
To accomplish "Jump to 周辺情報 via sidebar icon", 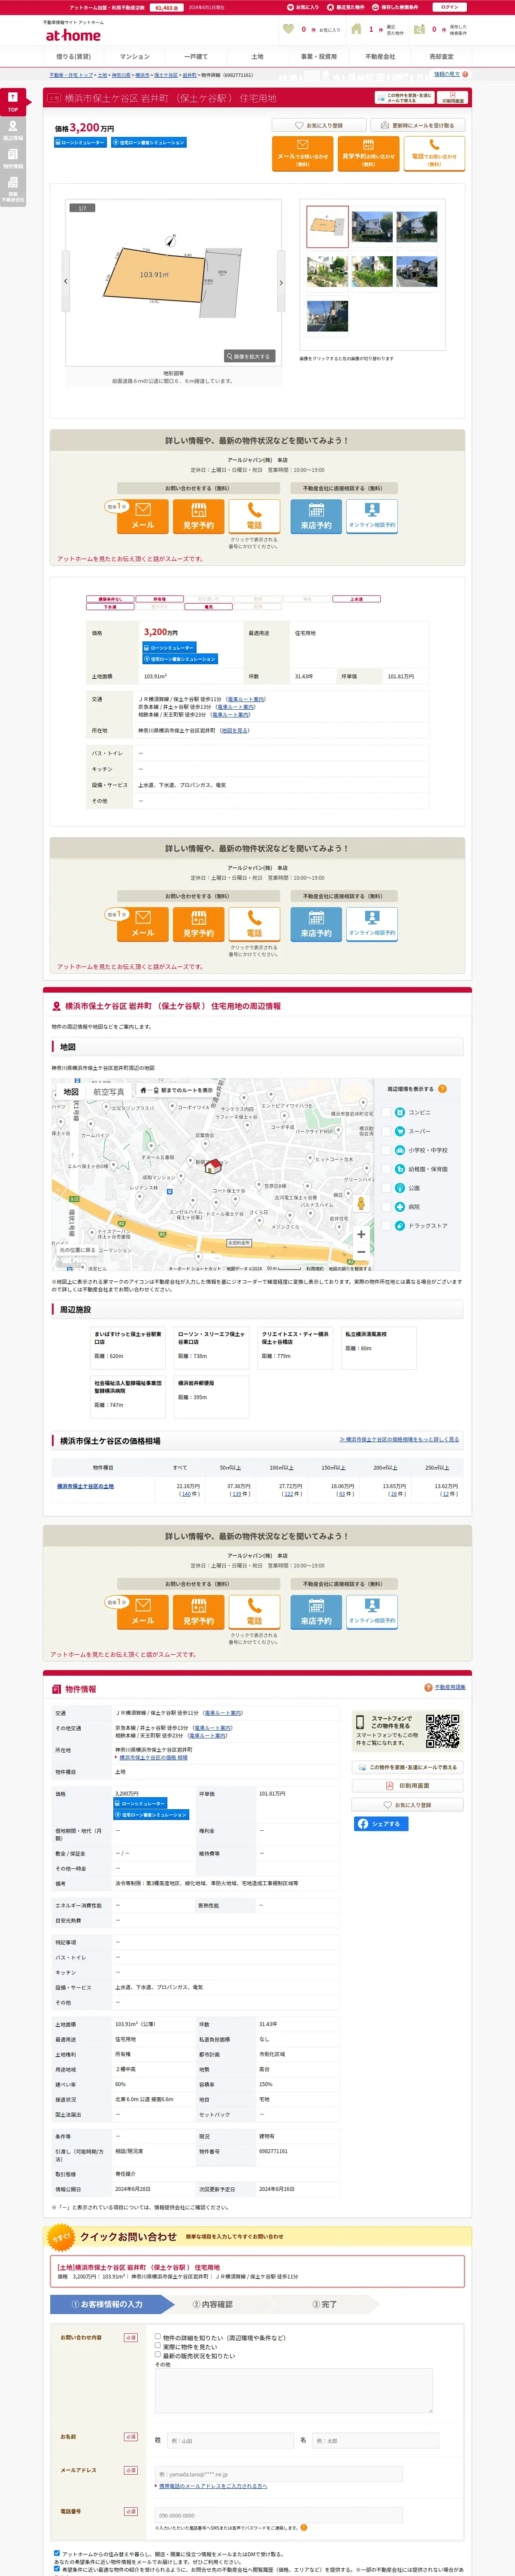I will pyautogui.click(x=13, y=131).
